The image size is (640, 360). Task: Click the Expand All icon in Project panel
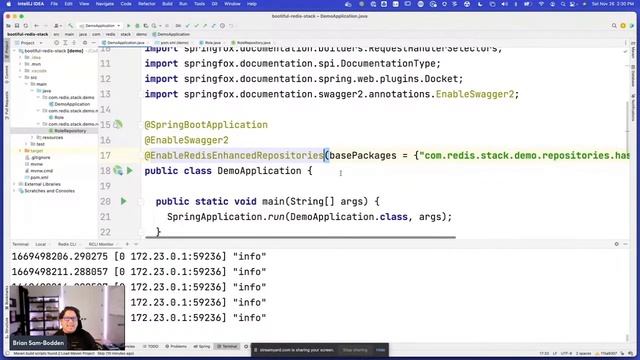pyautogui.click(x=65, y=42)
